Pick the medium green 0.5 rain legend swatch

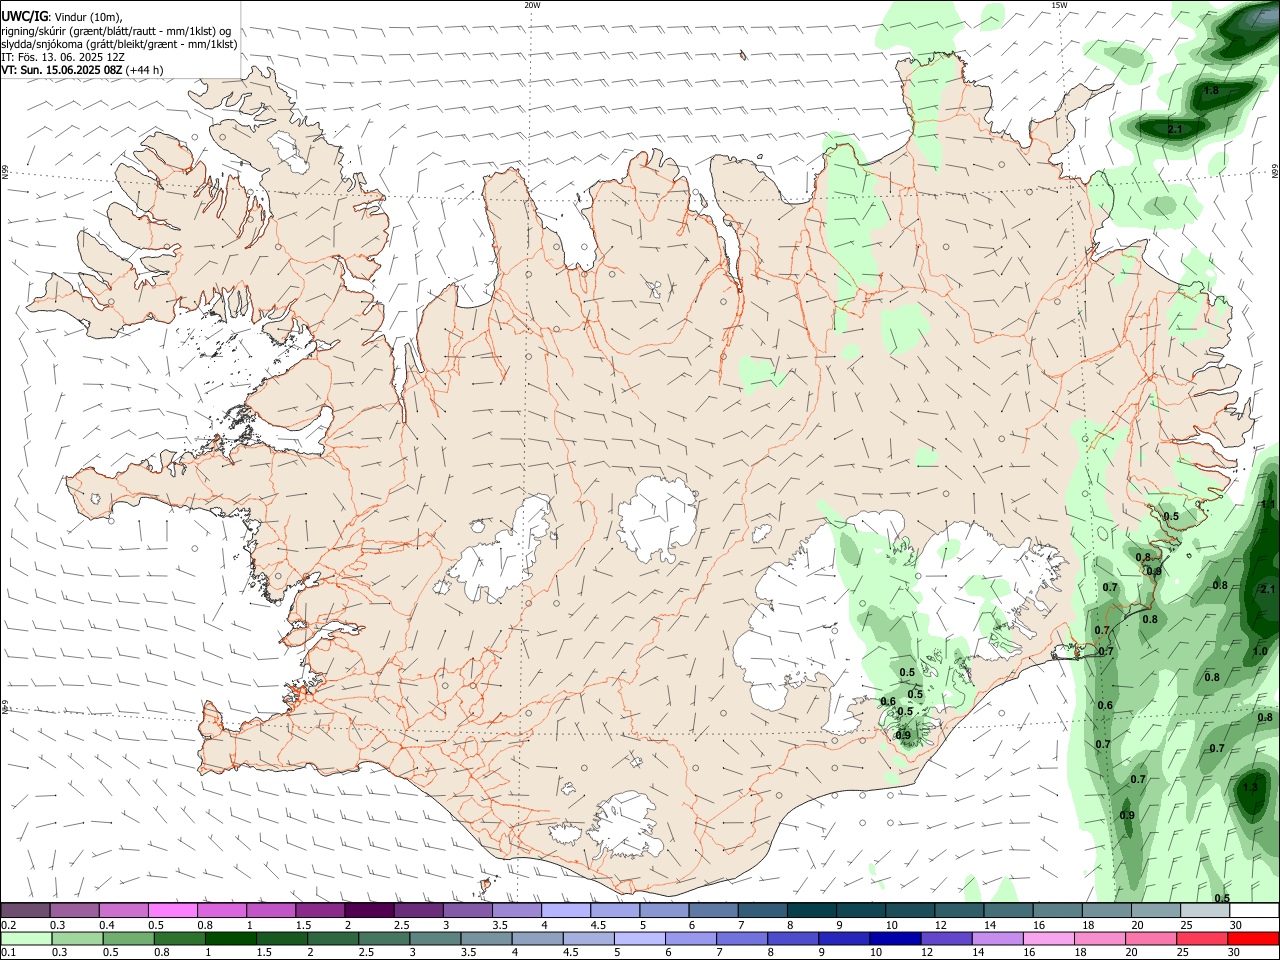pos(128,939)
